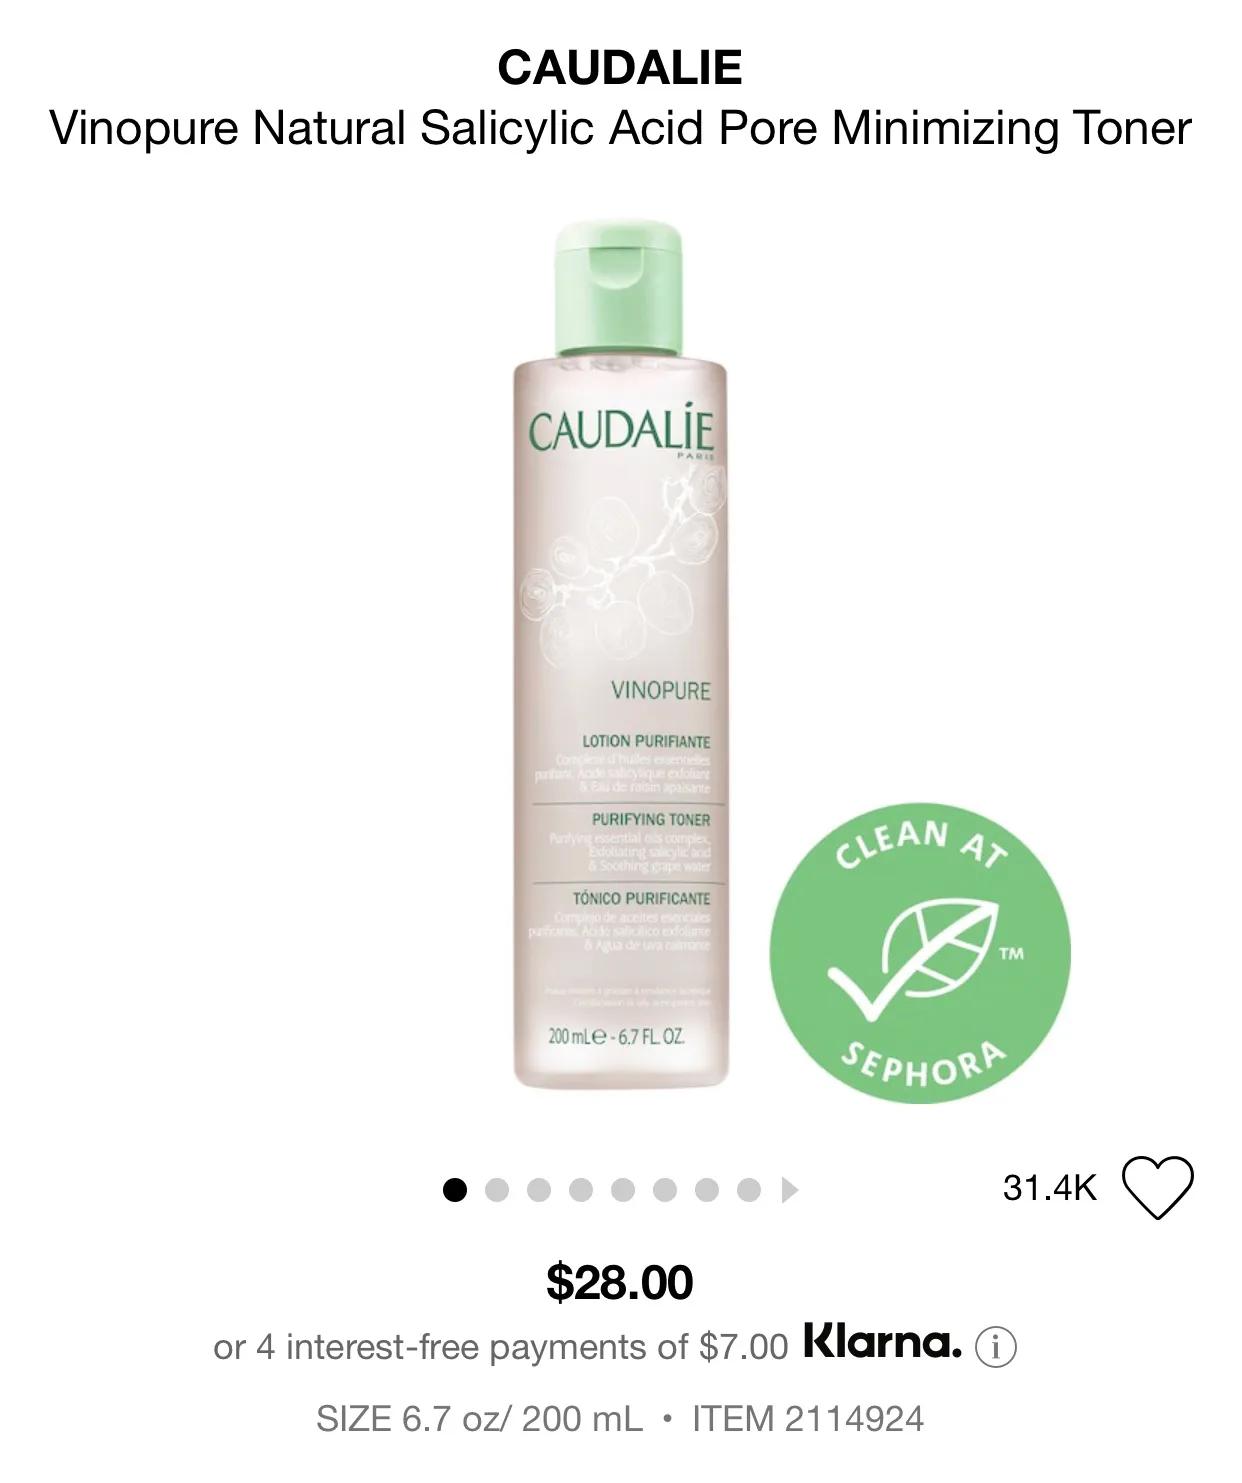The height and width of the screenshot is (1483, 1242).
Task: Jump to the fifth carousel image dot
Action: pyautogui.click(x=623, y=1190)
